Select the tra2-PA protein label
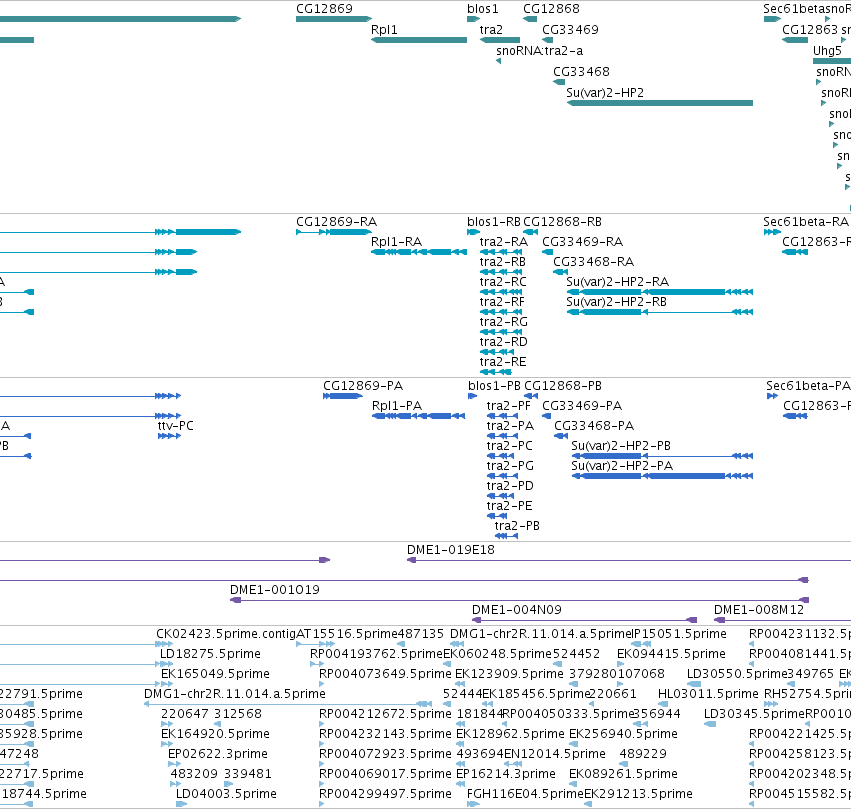 tap(510, 426)
